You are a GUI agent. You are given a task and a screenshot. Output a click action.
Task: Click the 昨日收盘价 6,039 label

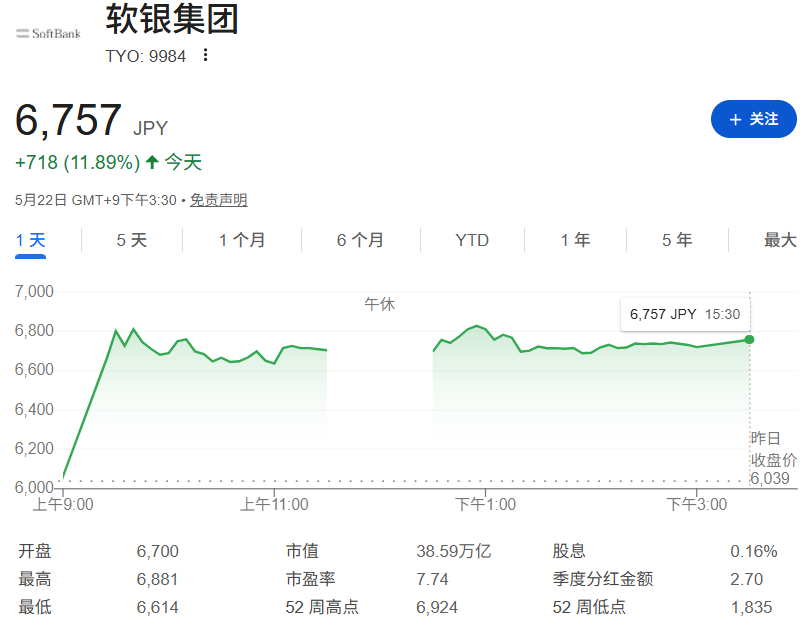(773, 459)
